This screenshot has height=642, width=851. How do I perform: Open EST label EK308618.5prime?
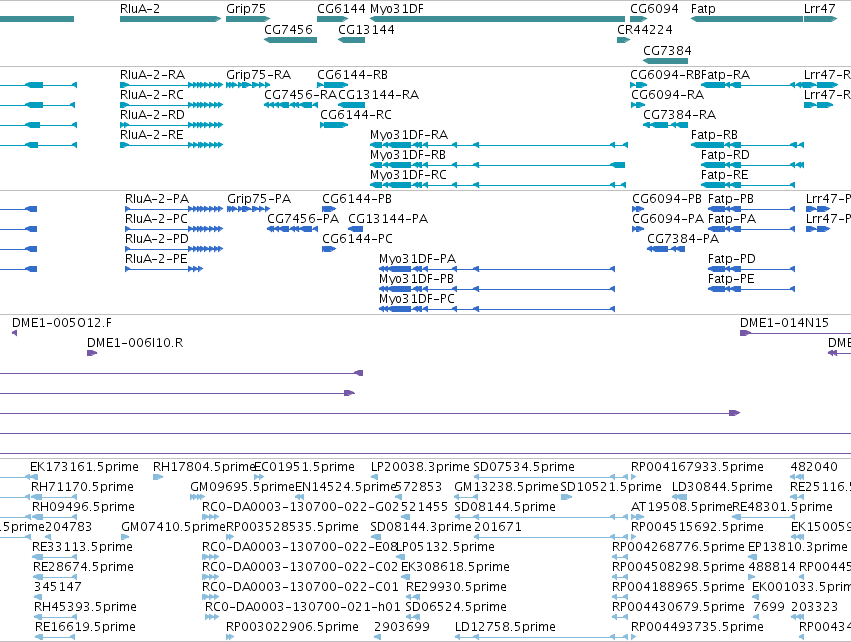click(x=455, y=567)
